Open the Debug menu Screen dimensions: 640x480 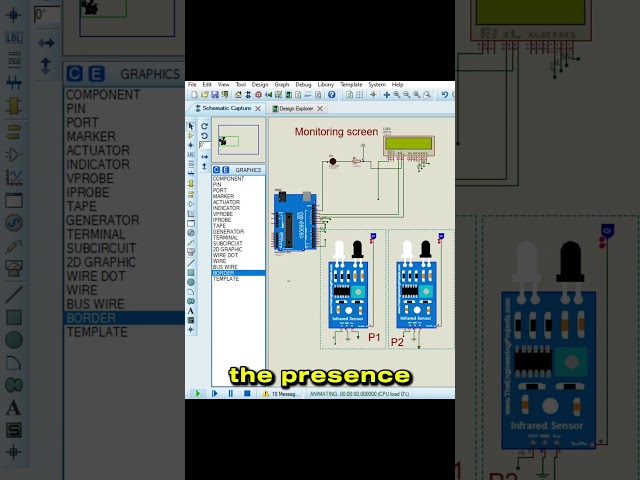click(303, 84)
